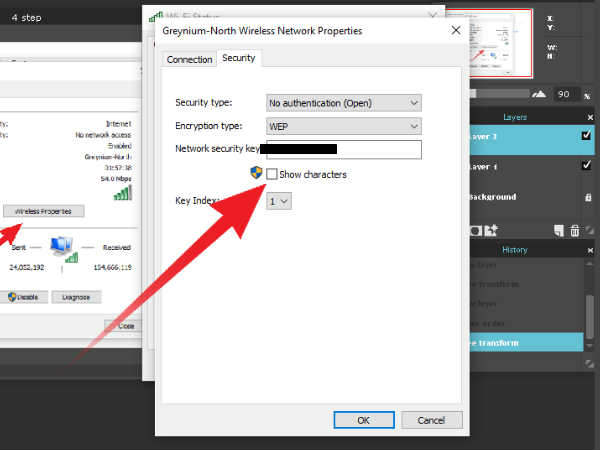
Task: Click the delete layer trash icon
Action: coord(574,231)
